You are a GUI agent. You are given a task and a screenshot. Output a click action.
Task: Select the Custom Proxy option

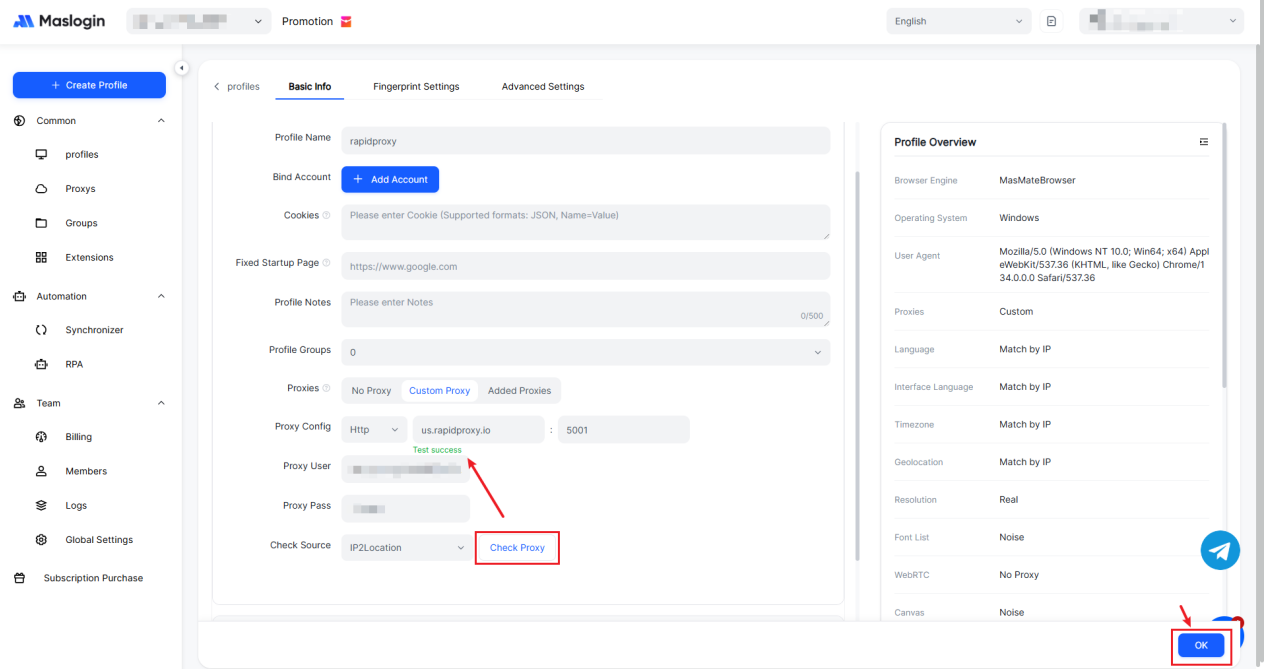click(439, 390)
